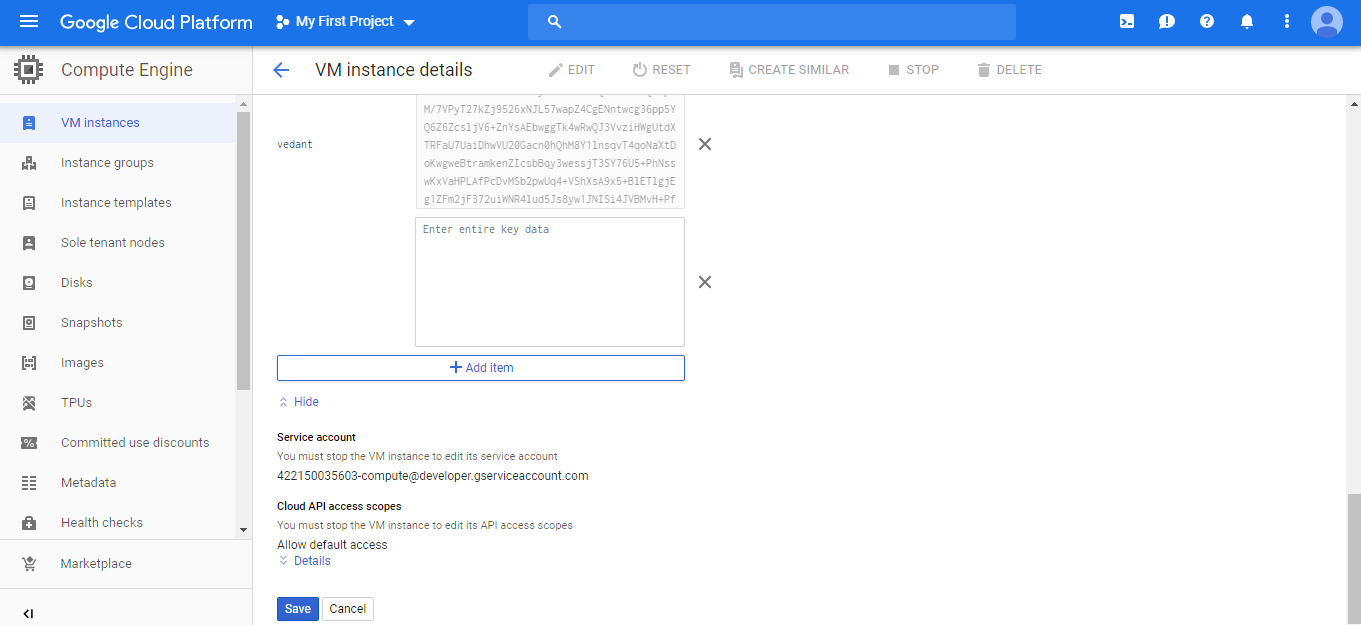Click the page scrollbar up arrow
The image size is (1361, 625).
(x=1354, y=104)
